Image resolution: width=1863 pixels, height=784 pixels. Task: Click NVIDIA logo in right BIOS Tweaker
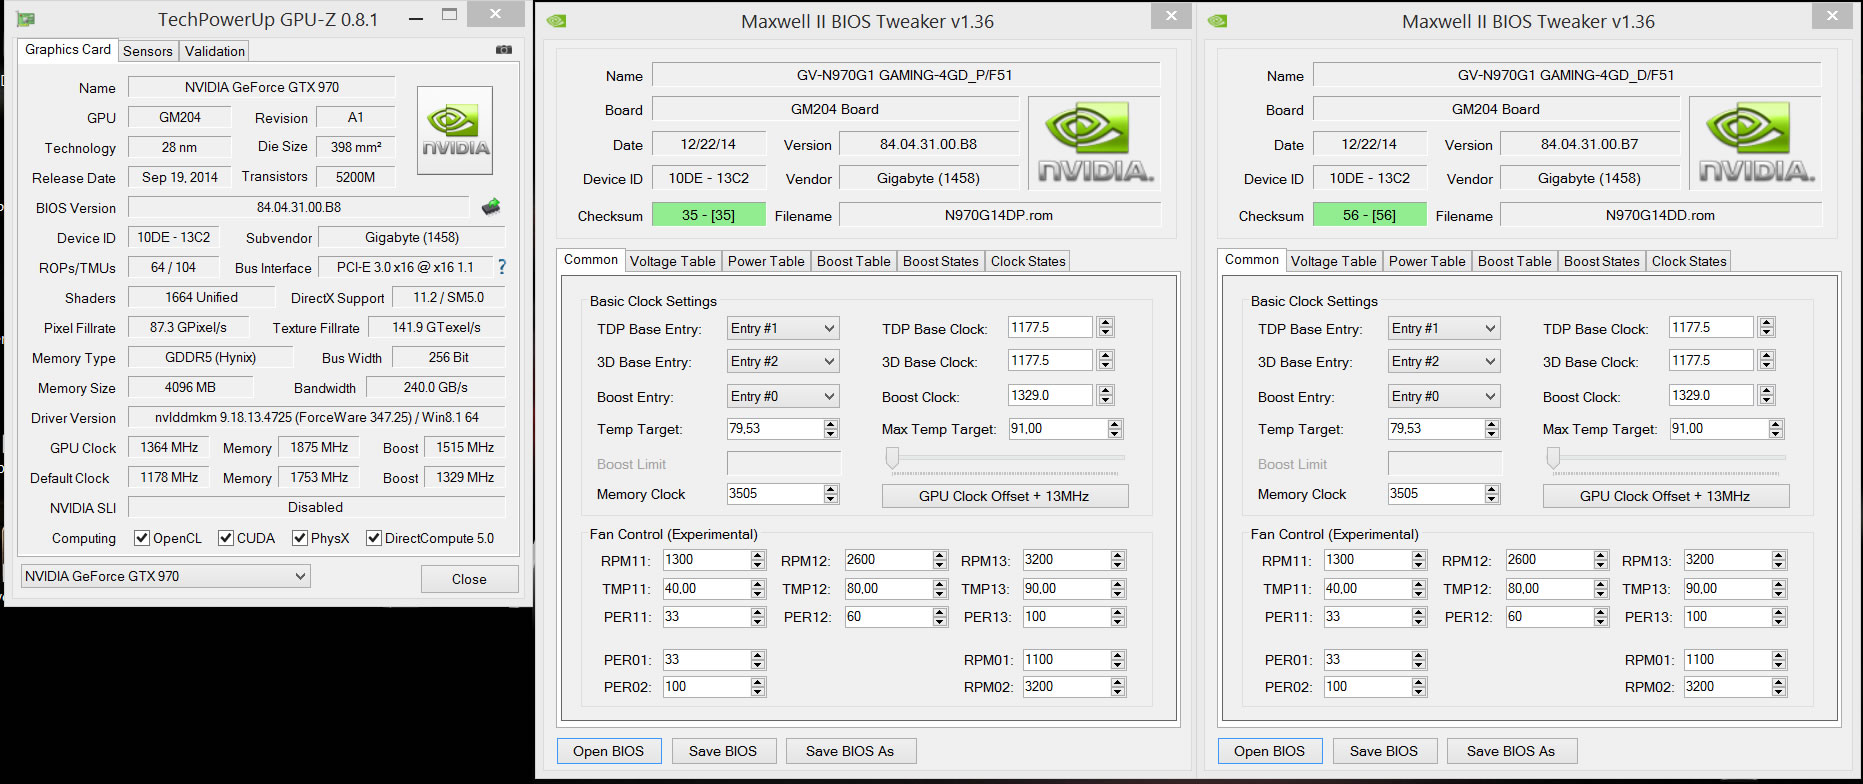tap(1755, 143)
